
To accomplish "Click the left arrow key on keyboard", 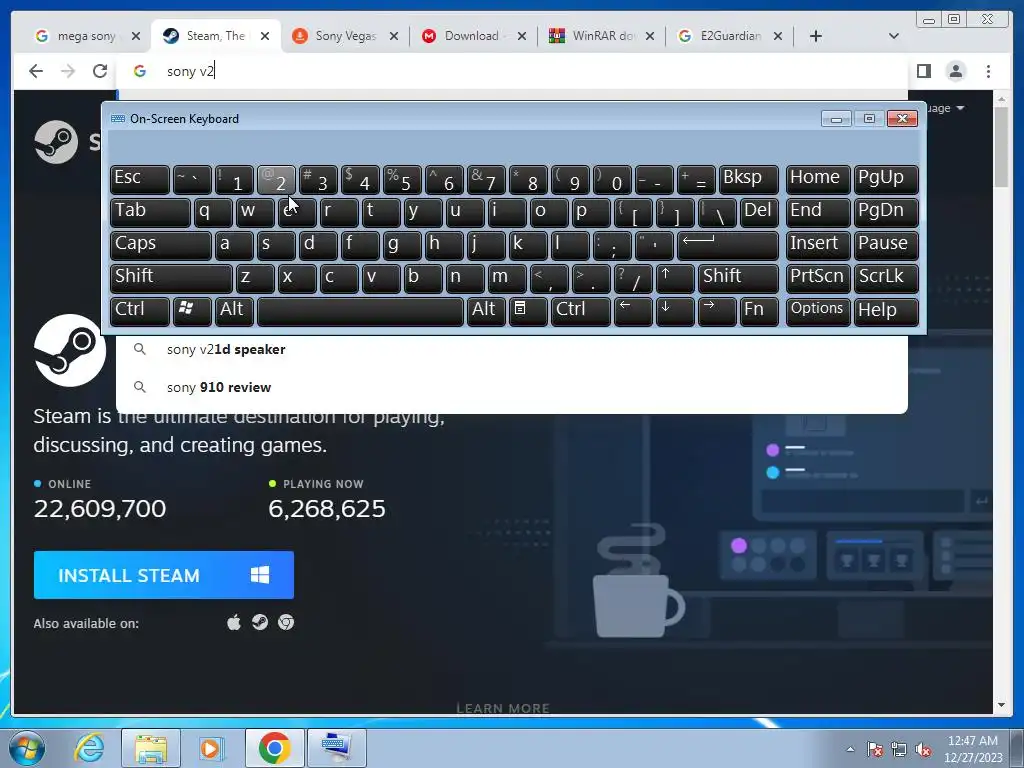I will point(633,311).
